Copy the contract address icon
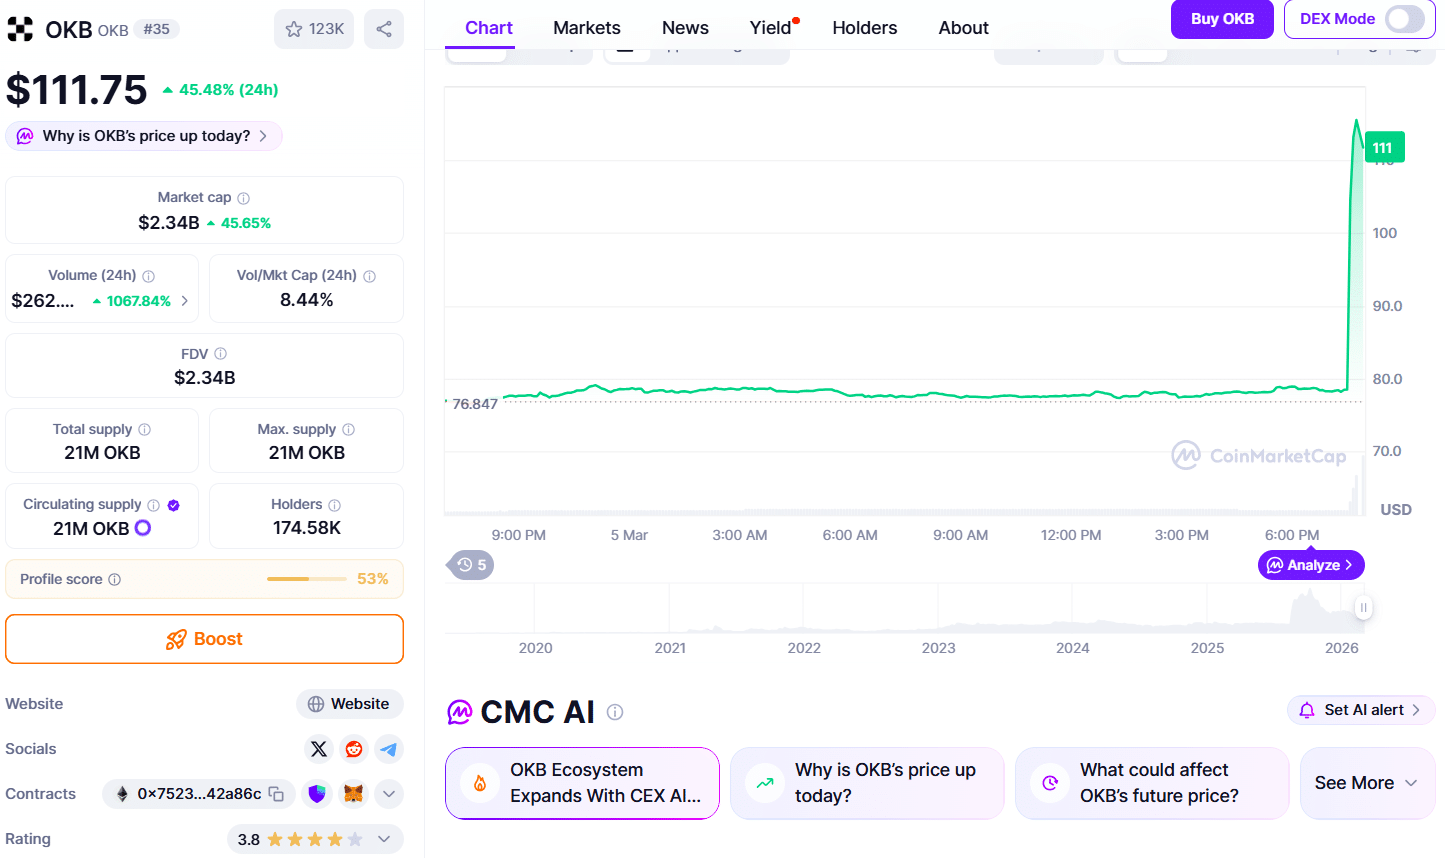Screen dimensions: 1445x858 coord(277,794)
